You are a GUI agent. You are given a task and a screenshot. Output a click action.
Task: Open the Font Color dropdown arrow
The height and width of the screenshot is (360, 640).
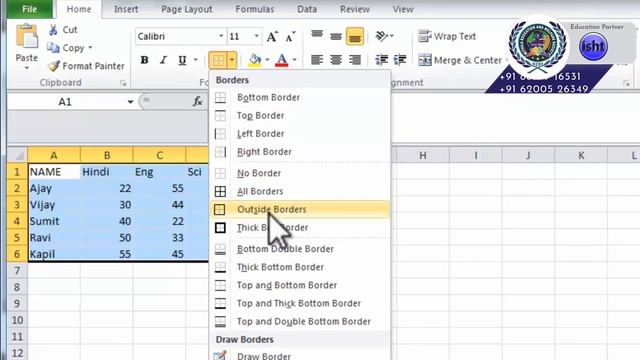point(294,60)
